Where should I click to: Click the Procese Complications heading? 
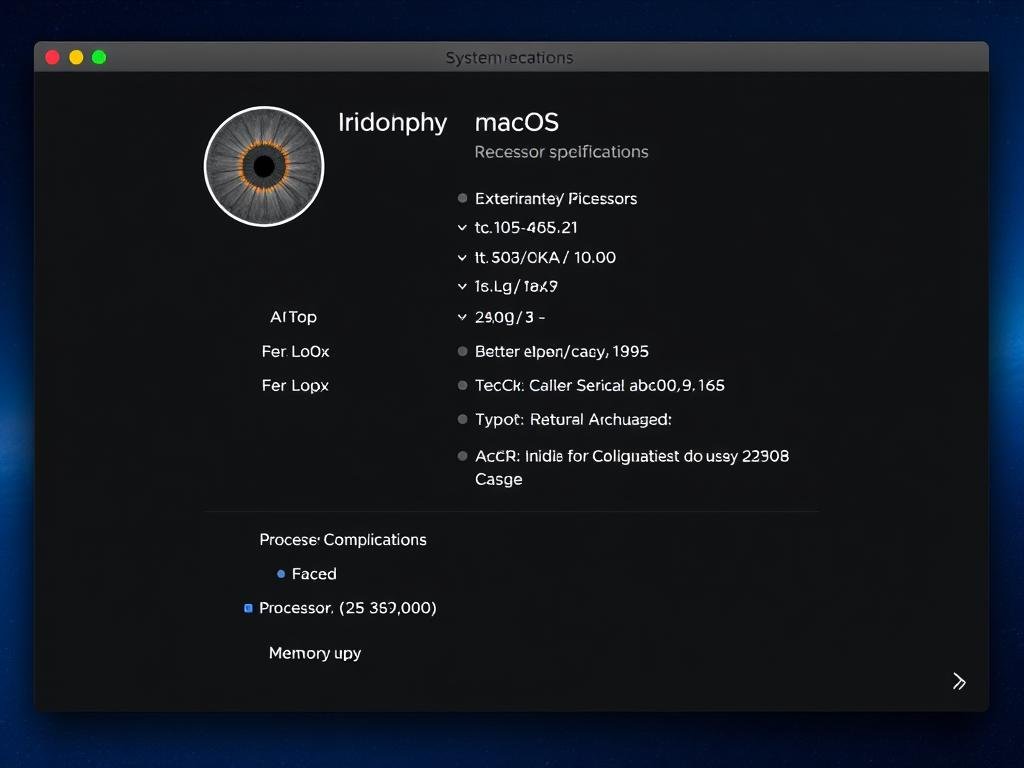click(343, 540)
